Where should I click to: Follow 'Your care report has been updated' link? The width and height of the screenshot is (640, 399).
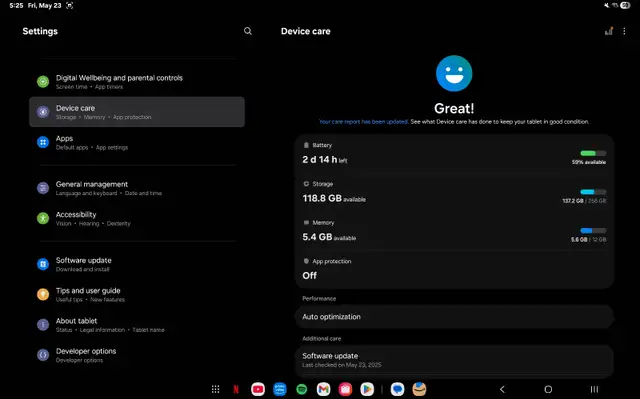pos(363,122)
